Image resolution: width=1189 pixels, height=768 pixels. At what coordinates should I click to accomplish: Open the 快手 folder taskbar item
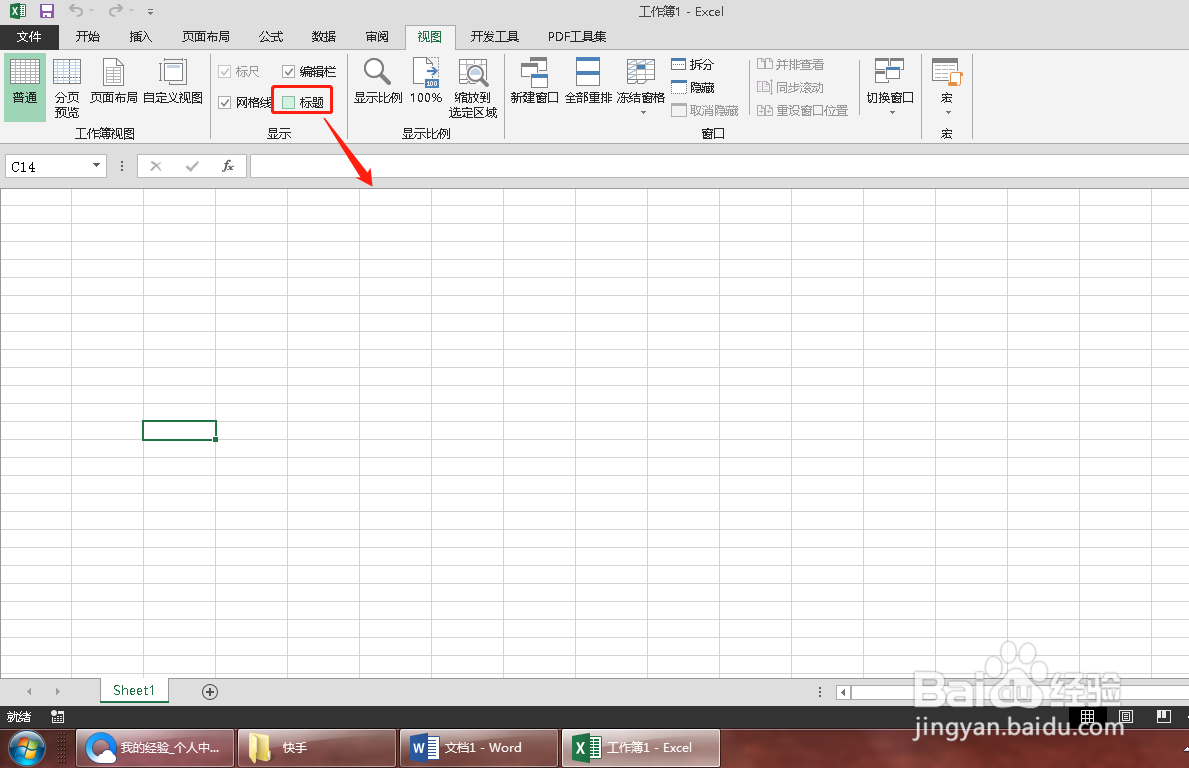coord(317,748)
